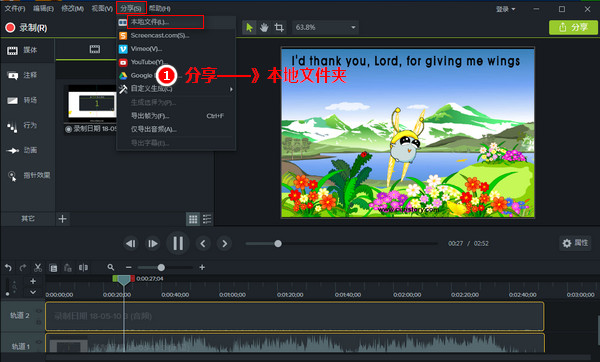600x362 pixels.
Task: Expand 自定义生成(C) submenu arrow
Action: (x=231, y=89)
